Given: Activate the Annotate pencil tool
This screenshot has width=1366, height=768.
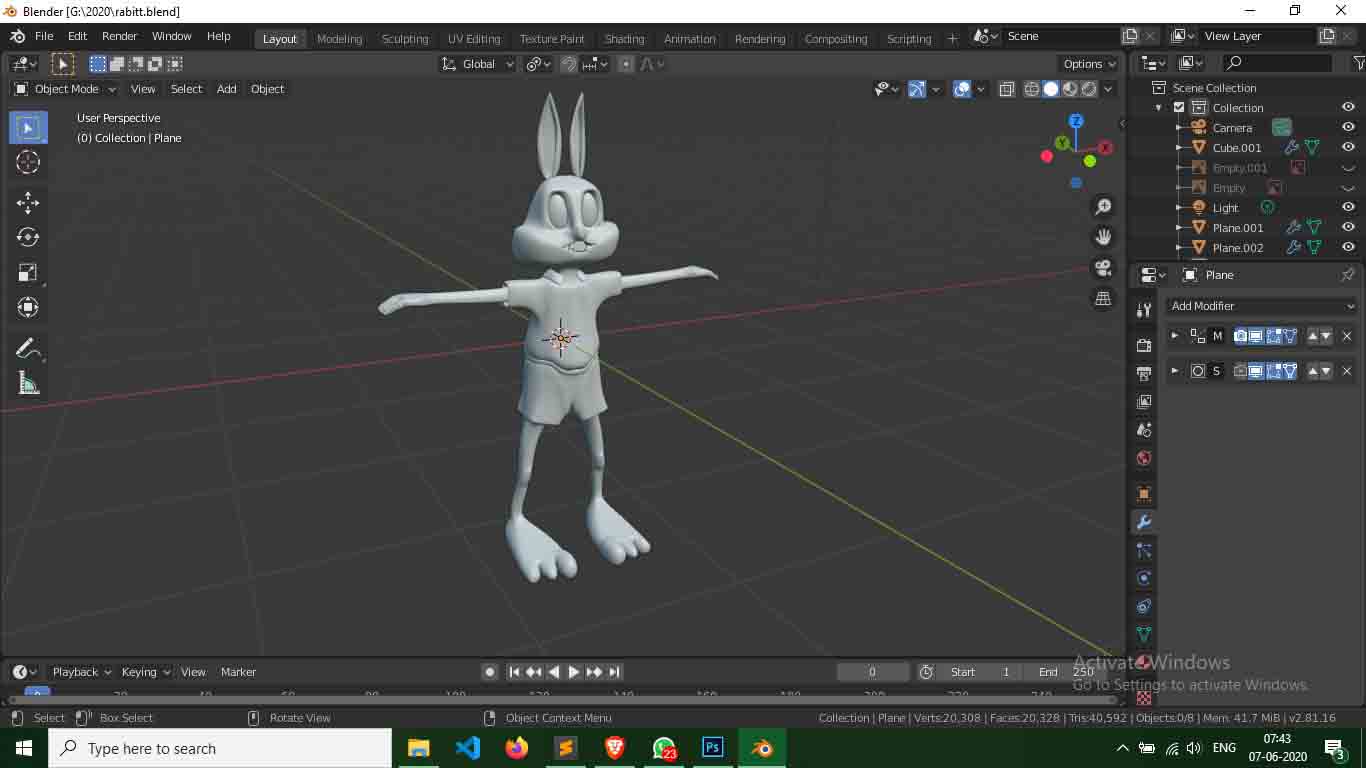Looking at the screenshot, I should click(x=28, y=347).
